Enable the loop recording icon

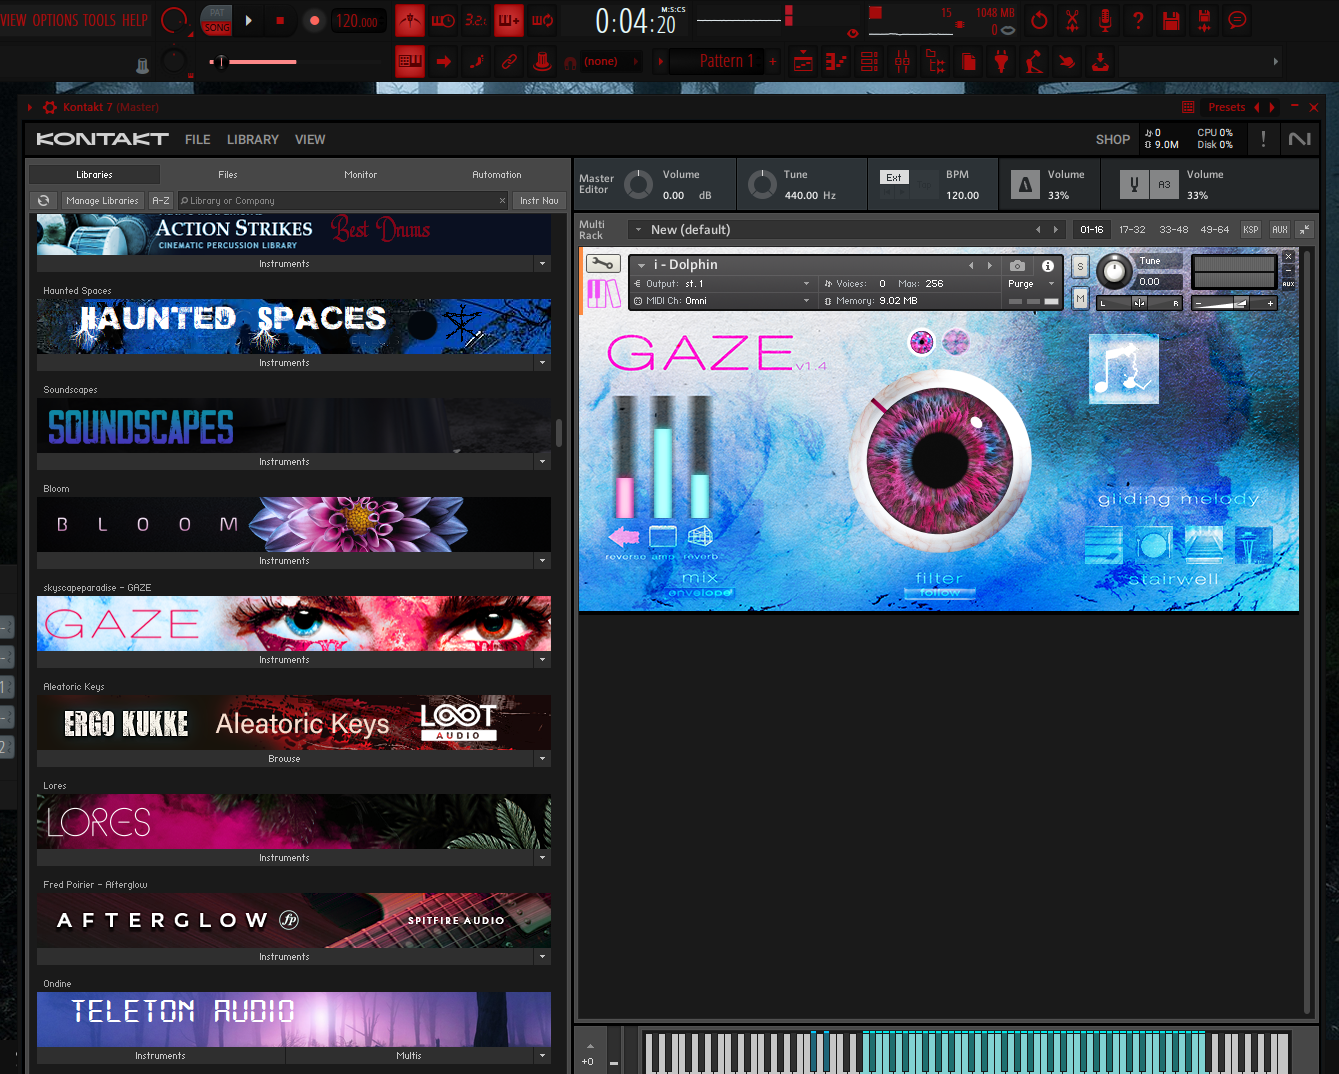tap(542, 20)
